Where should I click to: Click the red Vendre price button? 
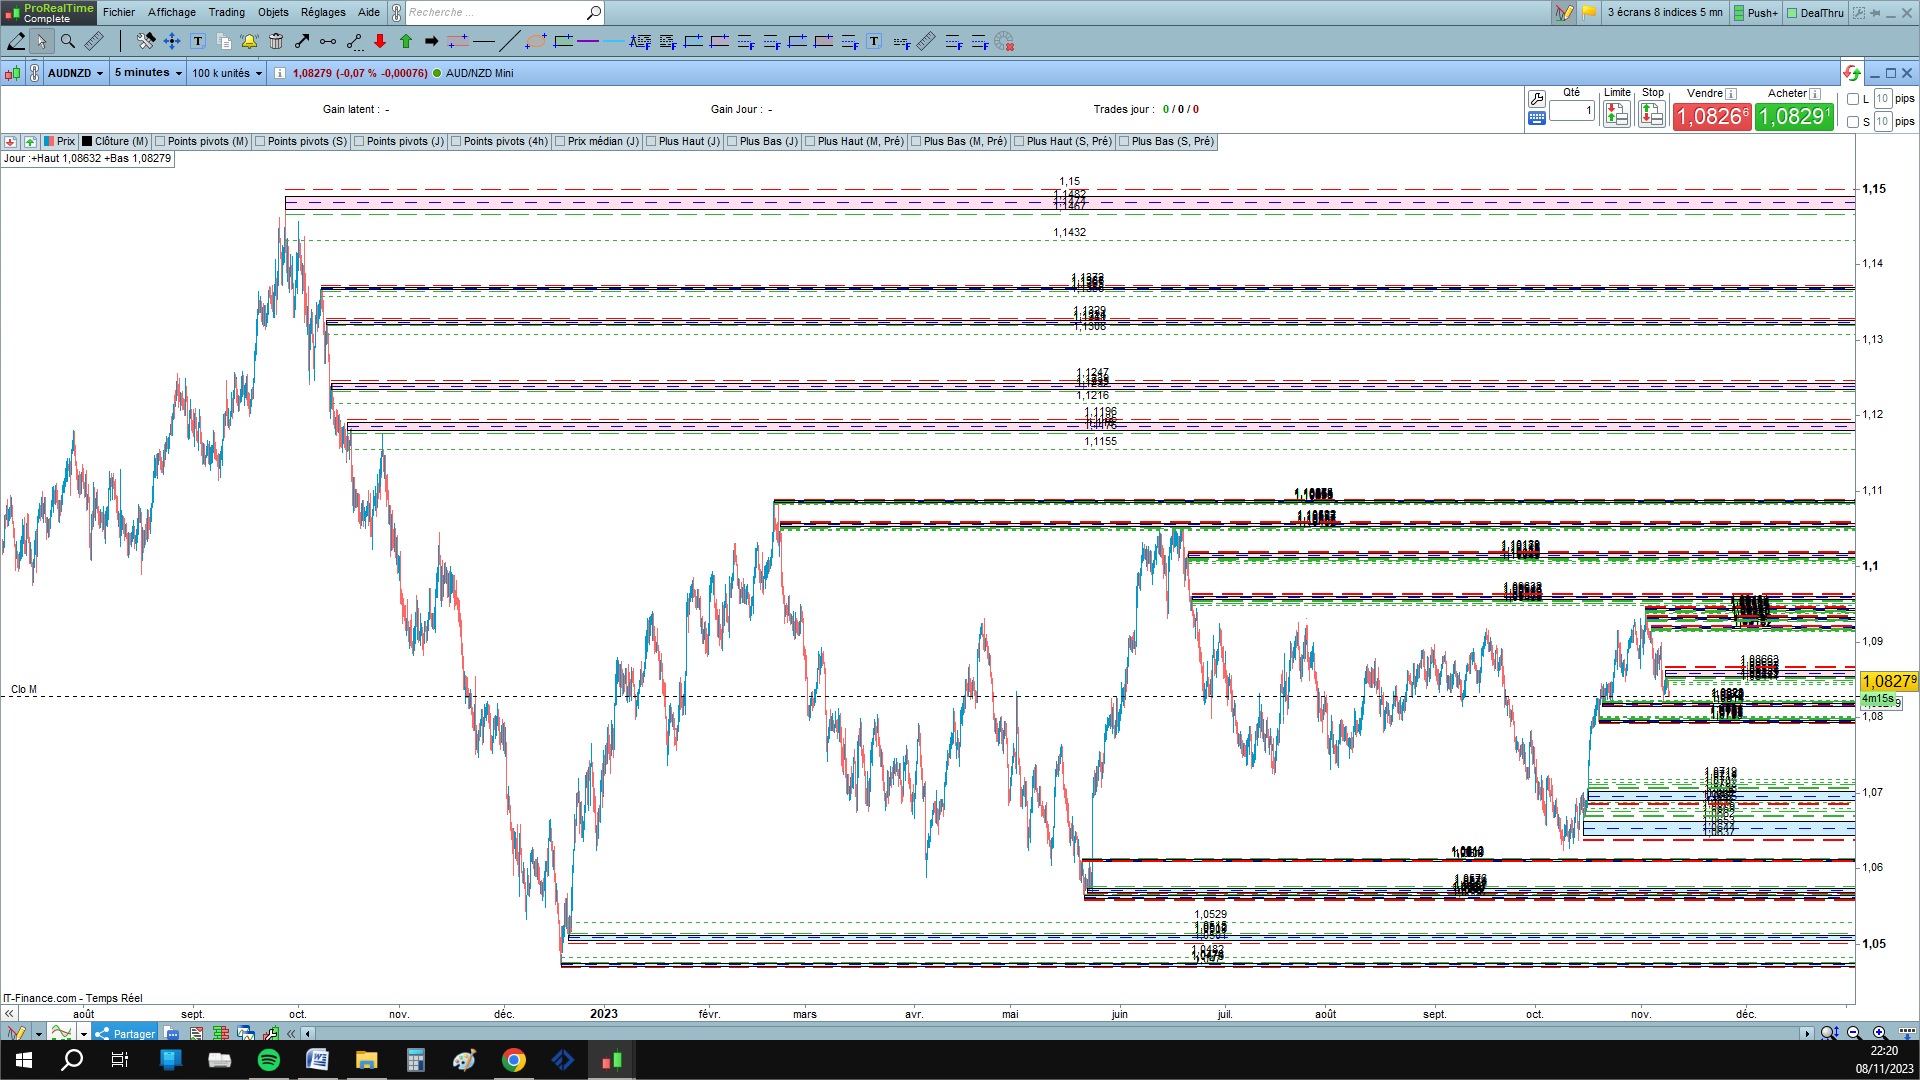point(1712,117)
